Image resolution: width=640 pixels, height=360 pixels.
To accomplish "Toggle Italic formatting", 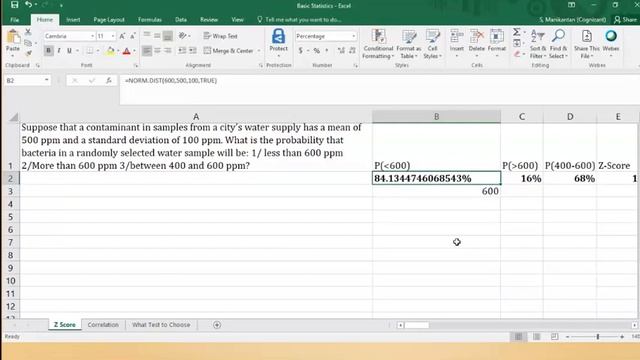I will click(59, 51).
